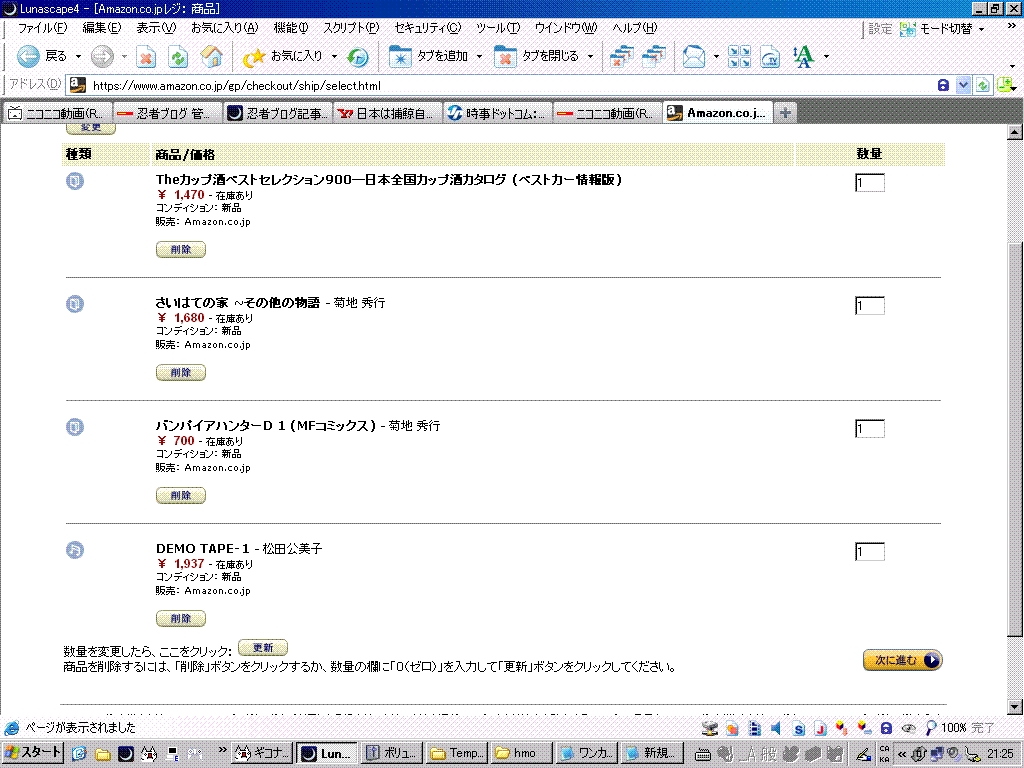The height and width of the screenshot is (768, 1024).
Task: Click the Windows スタート button
Action: [x=33, y=753]
